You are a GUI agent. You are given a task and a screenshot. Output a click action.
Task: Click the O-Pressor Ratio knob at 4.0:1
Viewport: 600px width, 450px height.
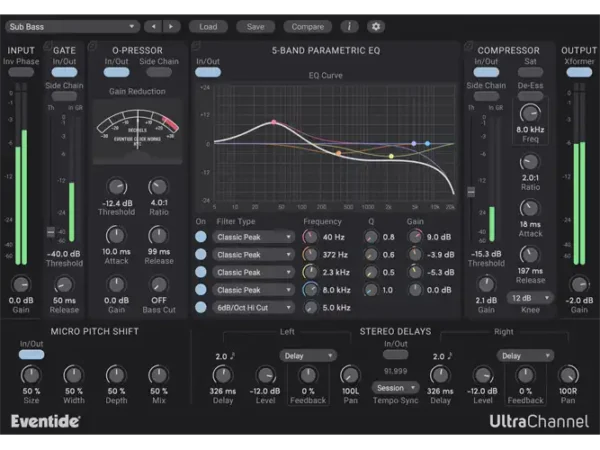tap(158, 187)
